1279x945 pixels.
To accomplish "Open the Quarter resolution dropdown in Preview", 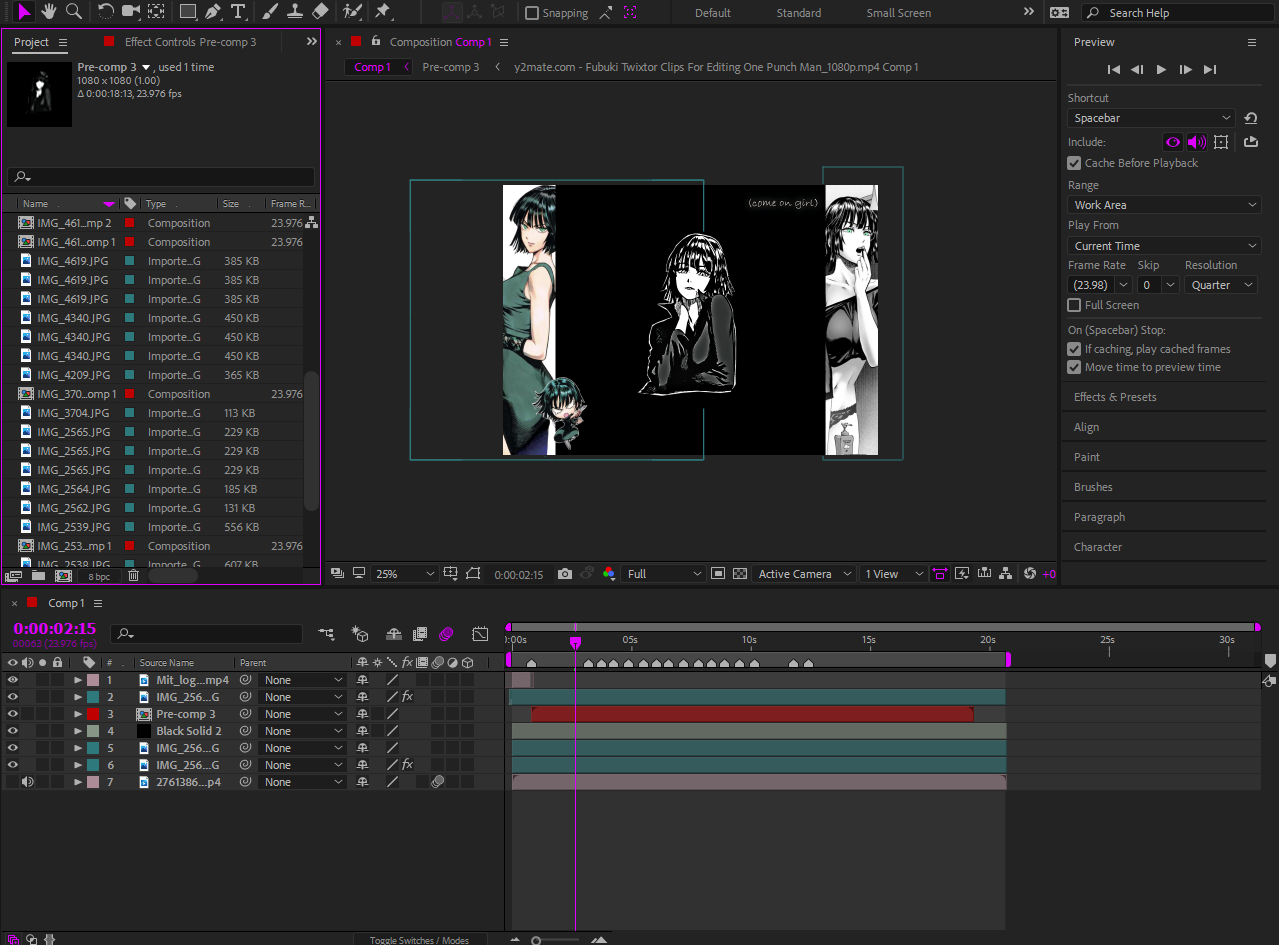I will pyautogui.click(x=1220, y=285).
